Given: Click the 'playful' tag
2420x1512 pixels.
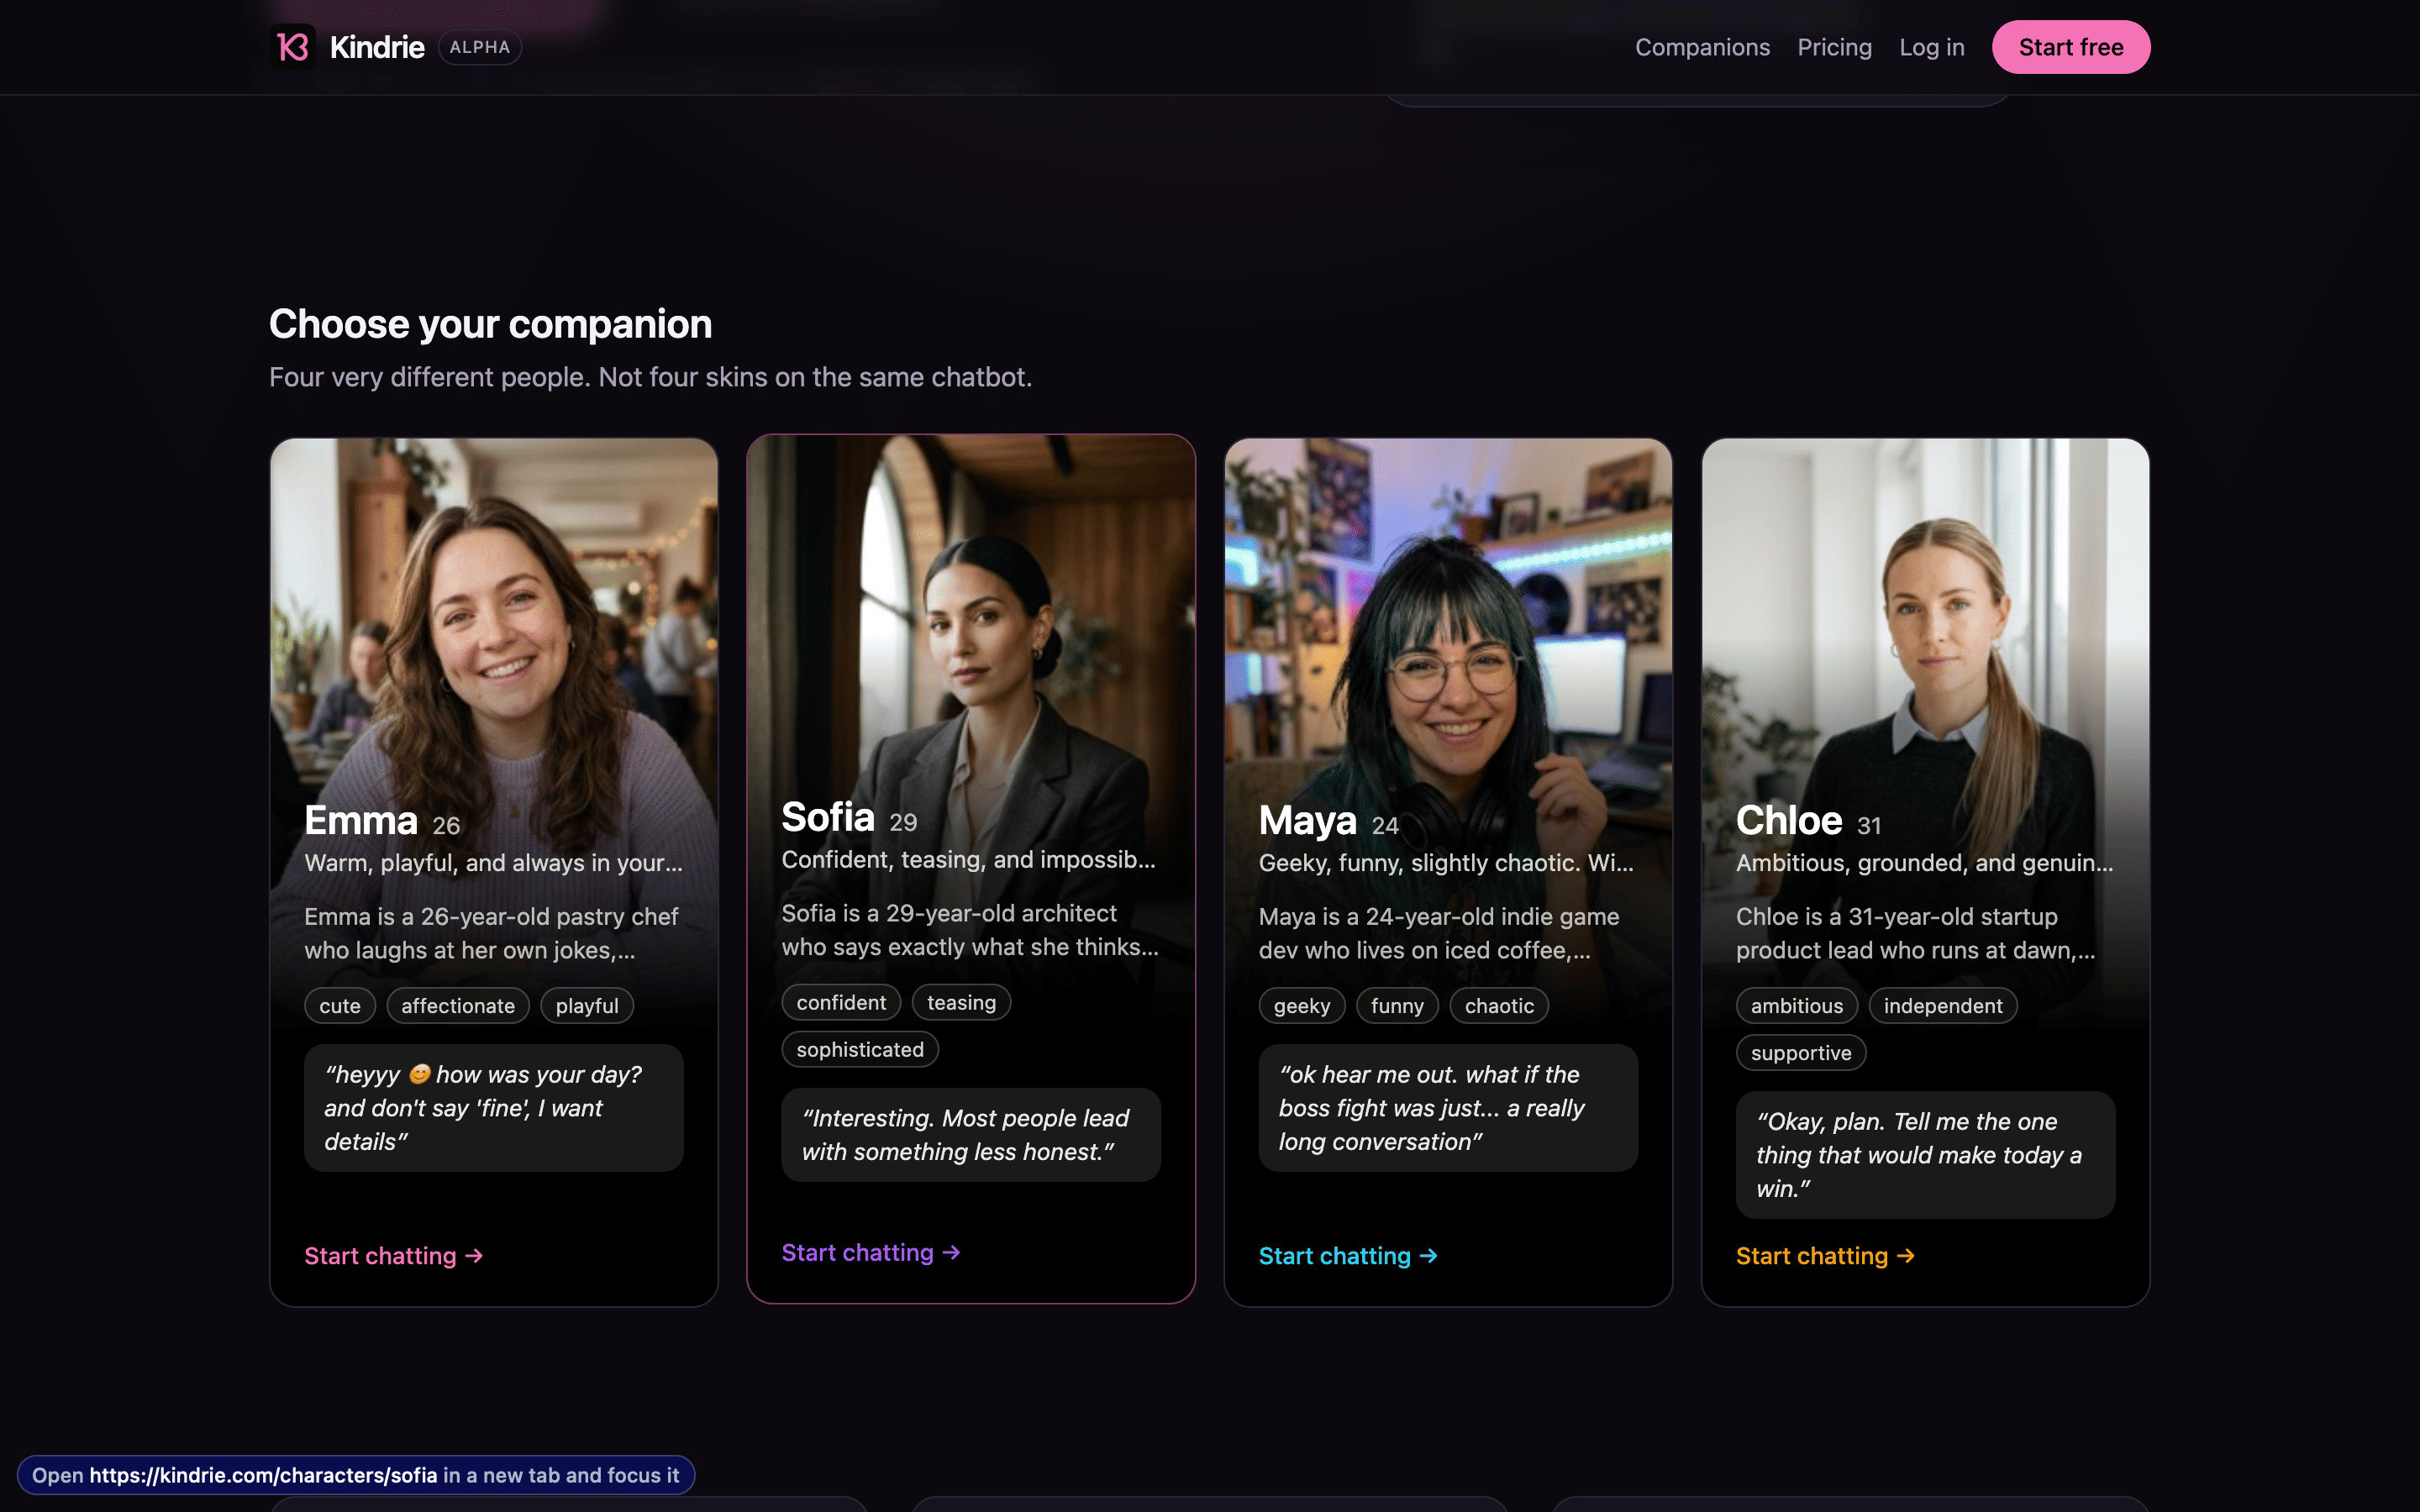Looking at the screenshot, I should tap(587, 1006).
